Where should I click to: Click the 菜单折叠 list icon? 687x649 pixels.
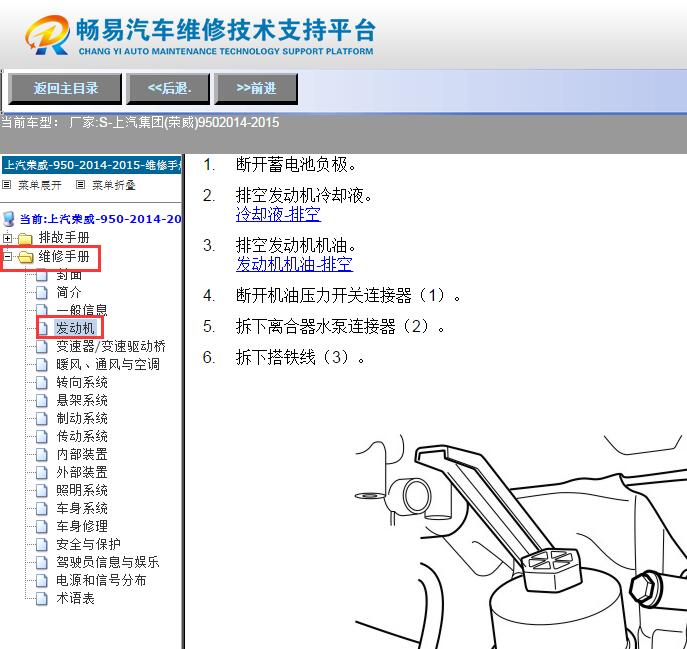(80, 184)
